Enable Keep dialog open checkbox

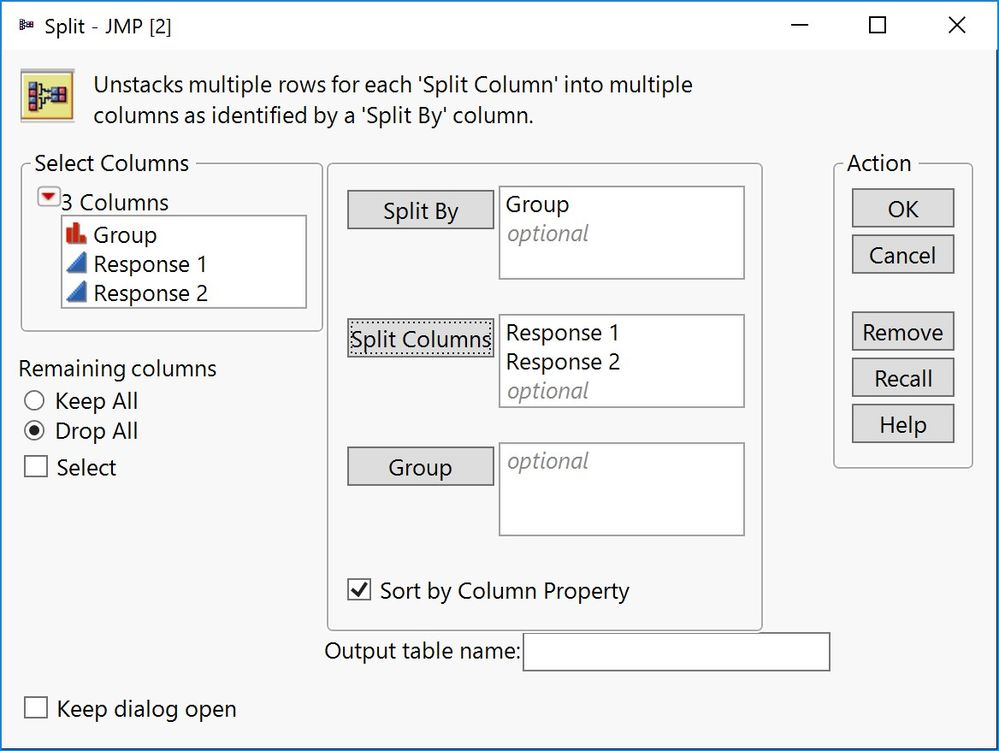point(36,709)
